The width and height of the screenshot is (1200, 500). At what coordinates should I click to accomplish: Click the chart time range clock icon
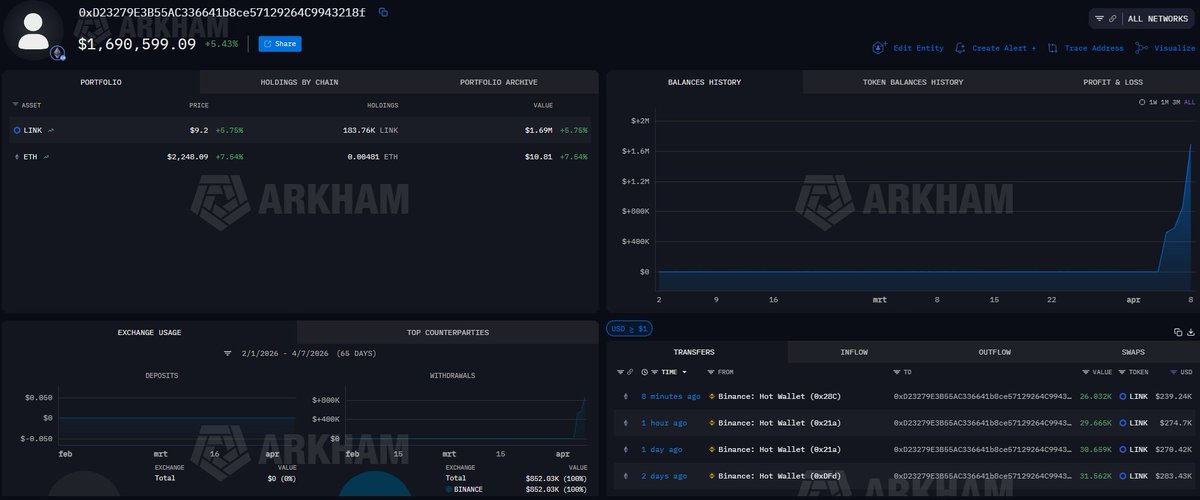point(1142,102)
